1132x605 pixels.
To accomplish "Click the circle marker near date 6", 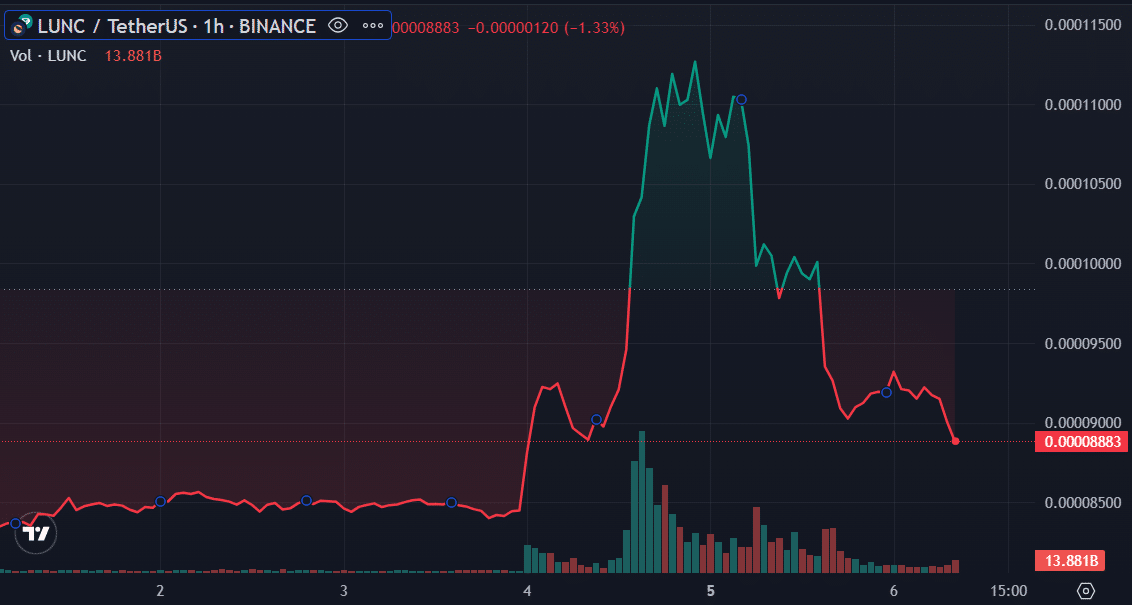I will 887,392.
